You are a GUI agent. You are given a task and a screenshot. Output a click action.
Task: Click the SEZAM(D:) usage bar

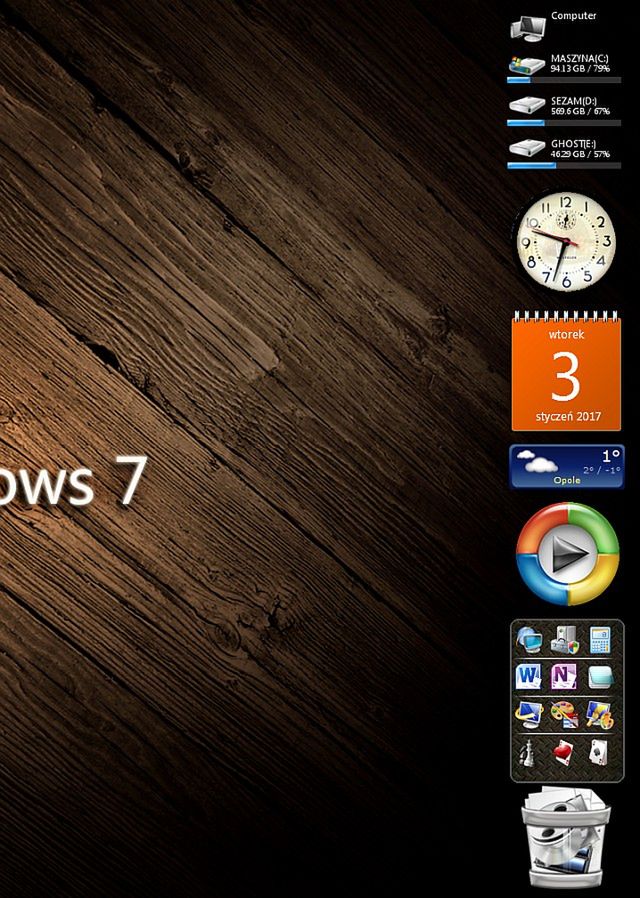coord(564,123)
